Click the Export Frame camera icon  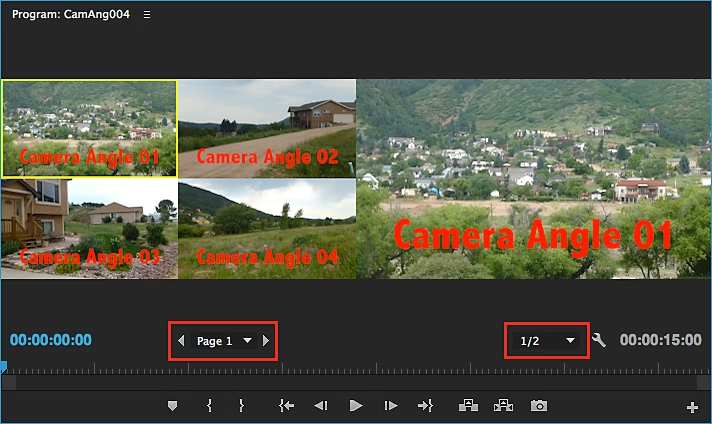tap(539, 405)
